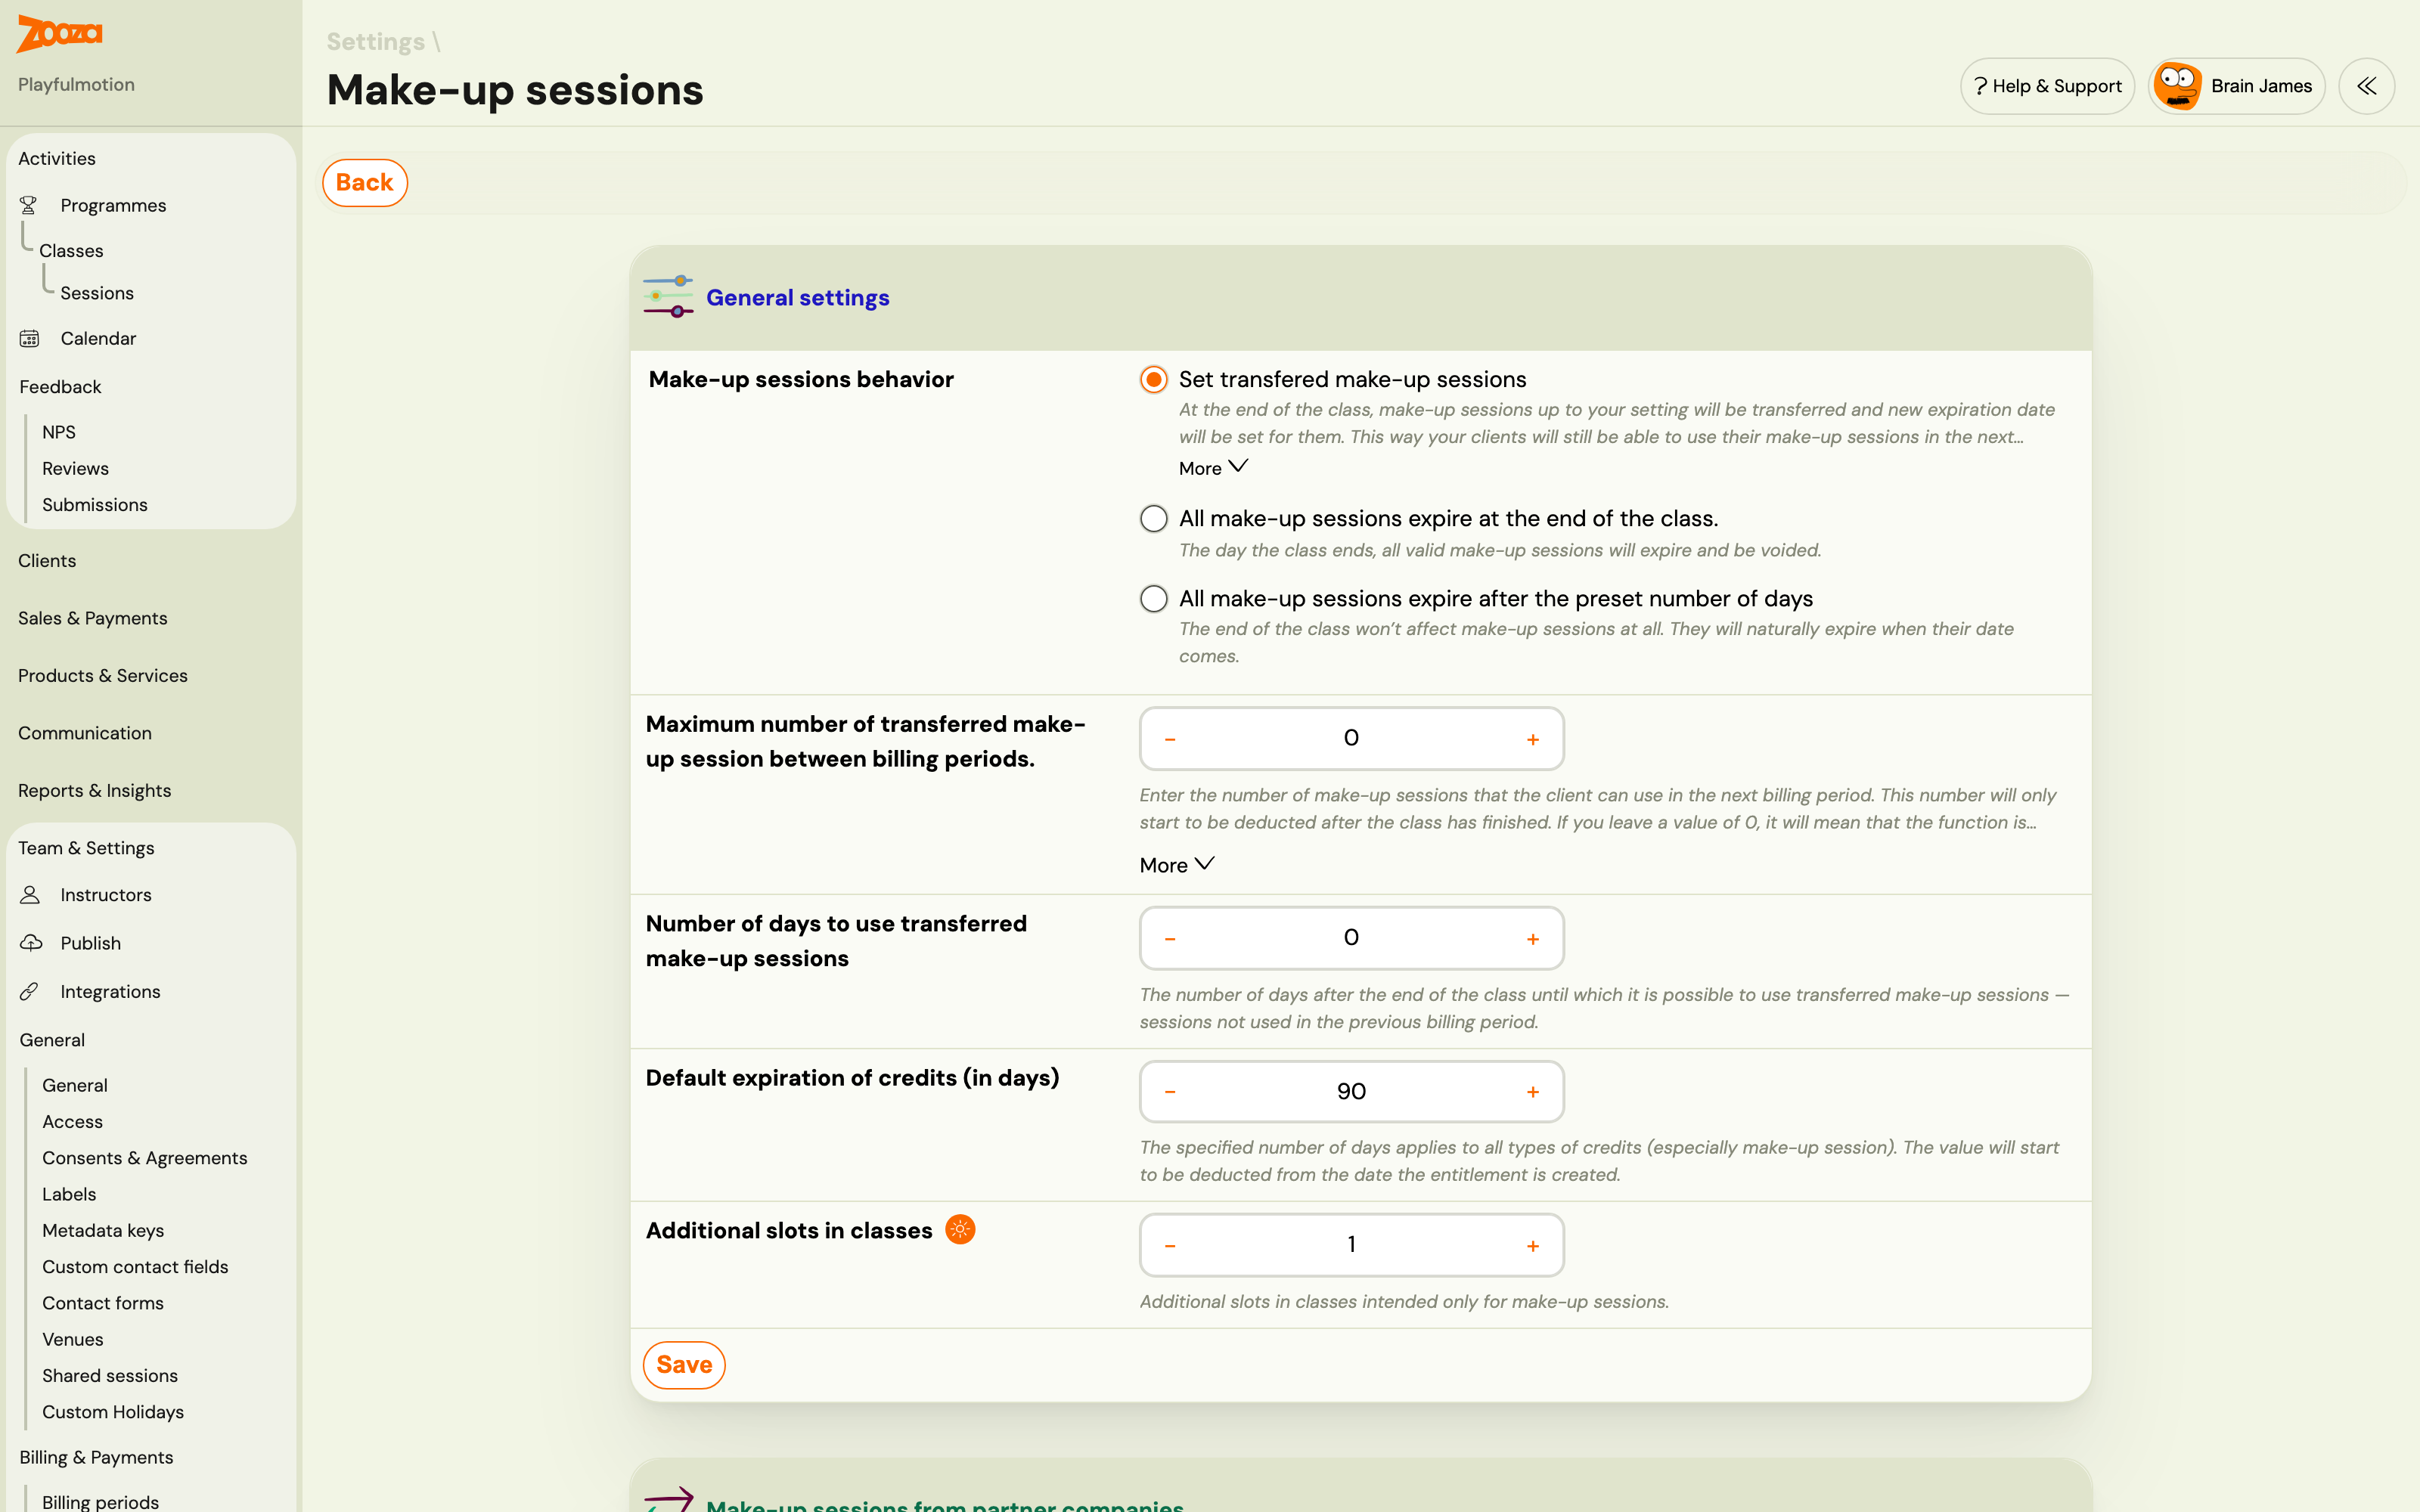Expand More under Set transfered make-up sessions
The height and width of the screenshot is (1512, 2420).
pos(1213,467)
